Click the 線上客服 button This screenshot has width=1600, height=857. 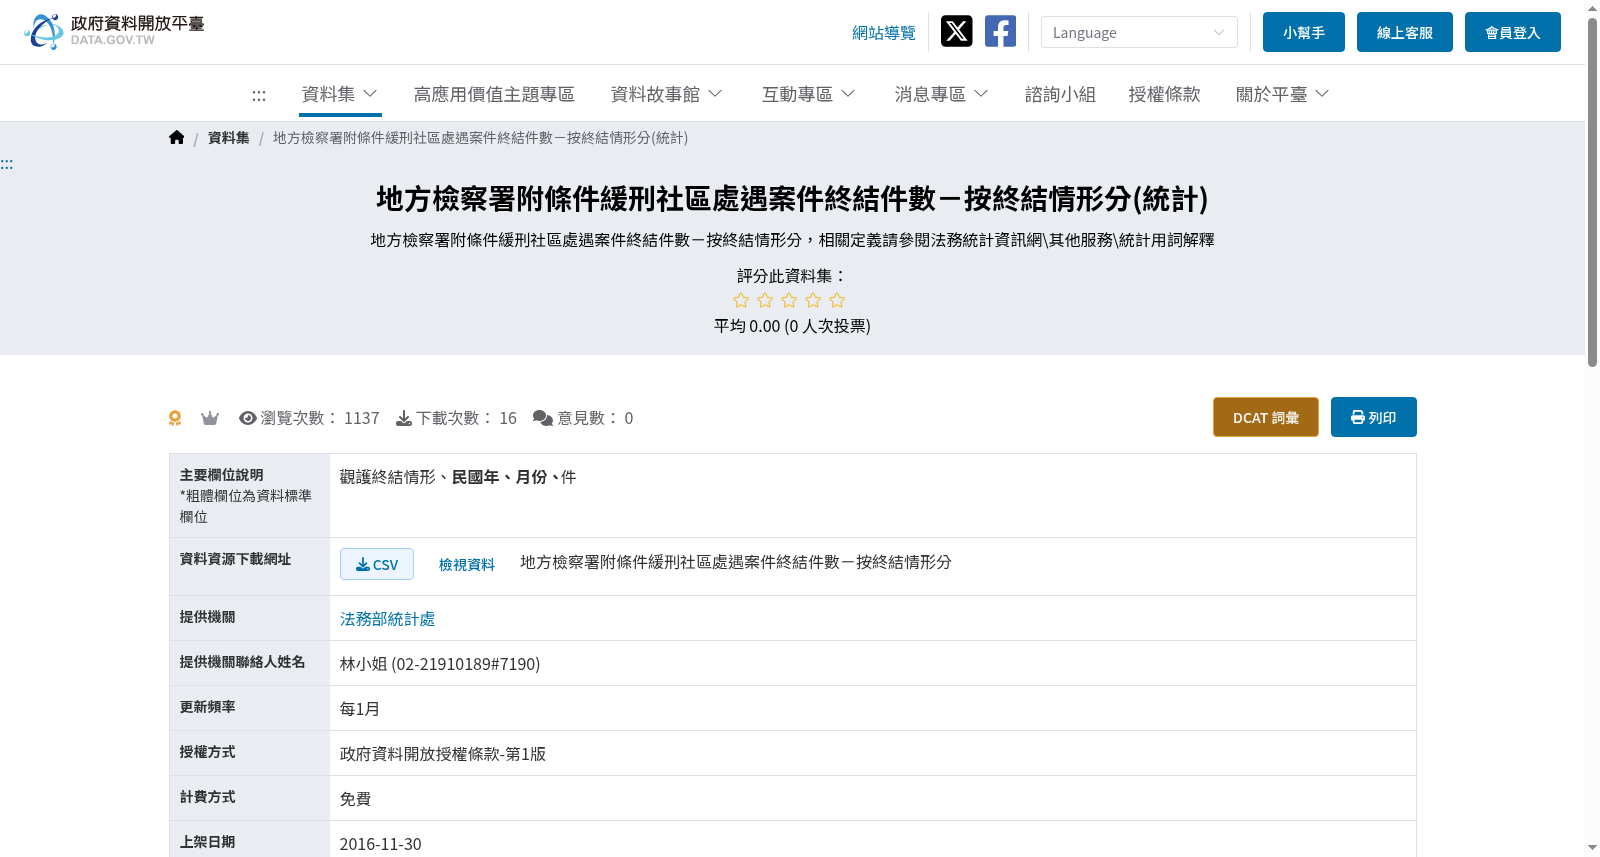(1405, 32)
